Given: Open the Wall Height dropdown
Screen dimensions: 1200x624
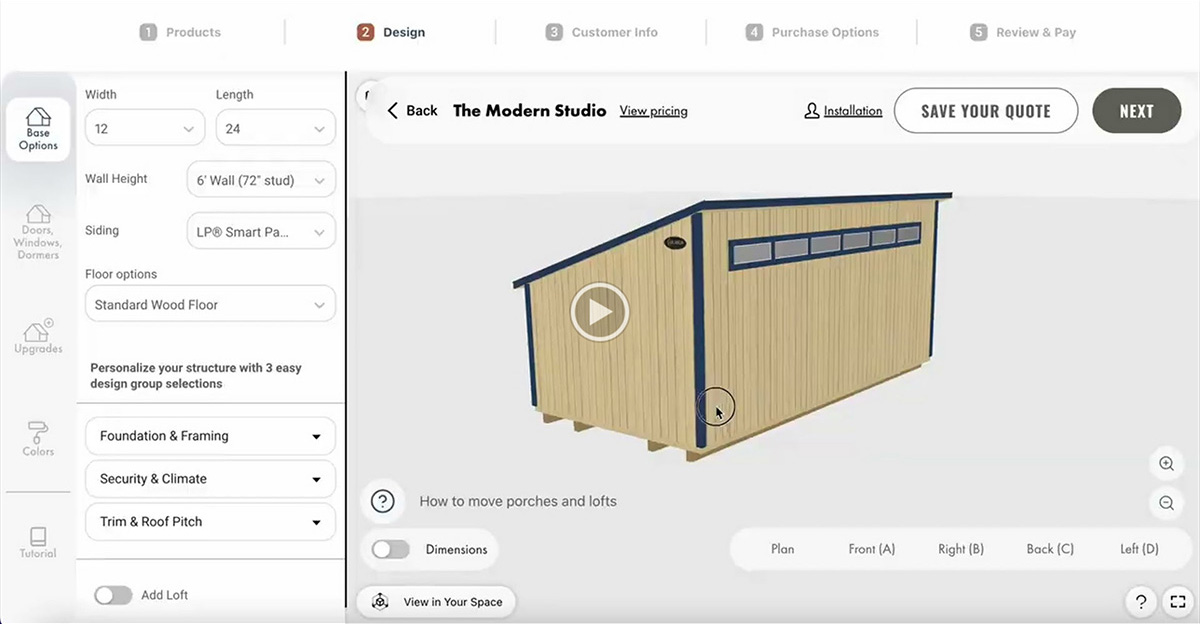Looking at the screenshot, I should pyautogui.click(x=261, y=181).
